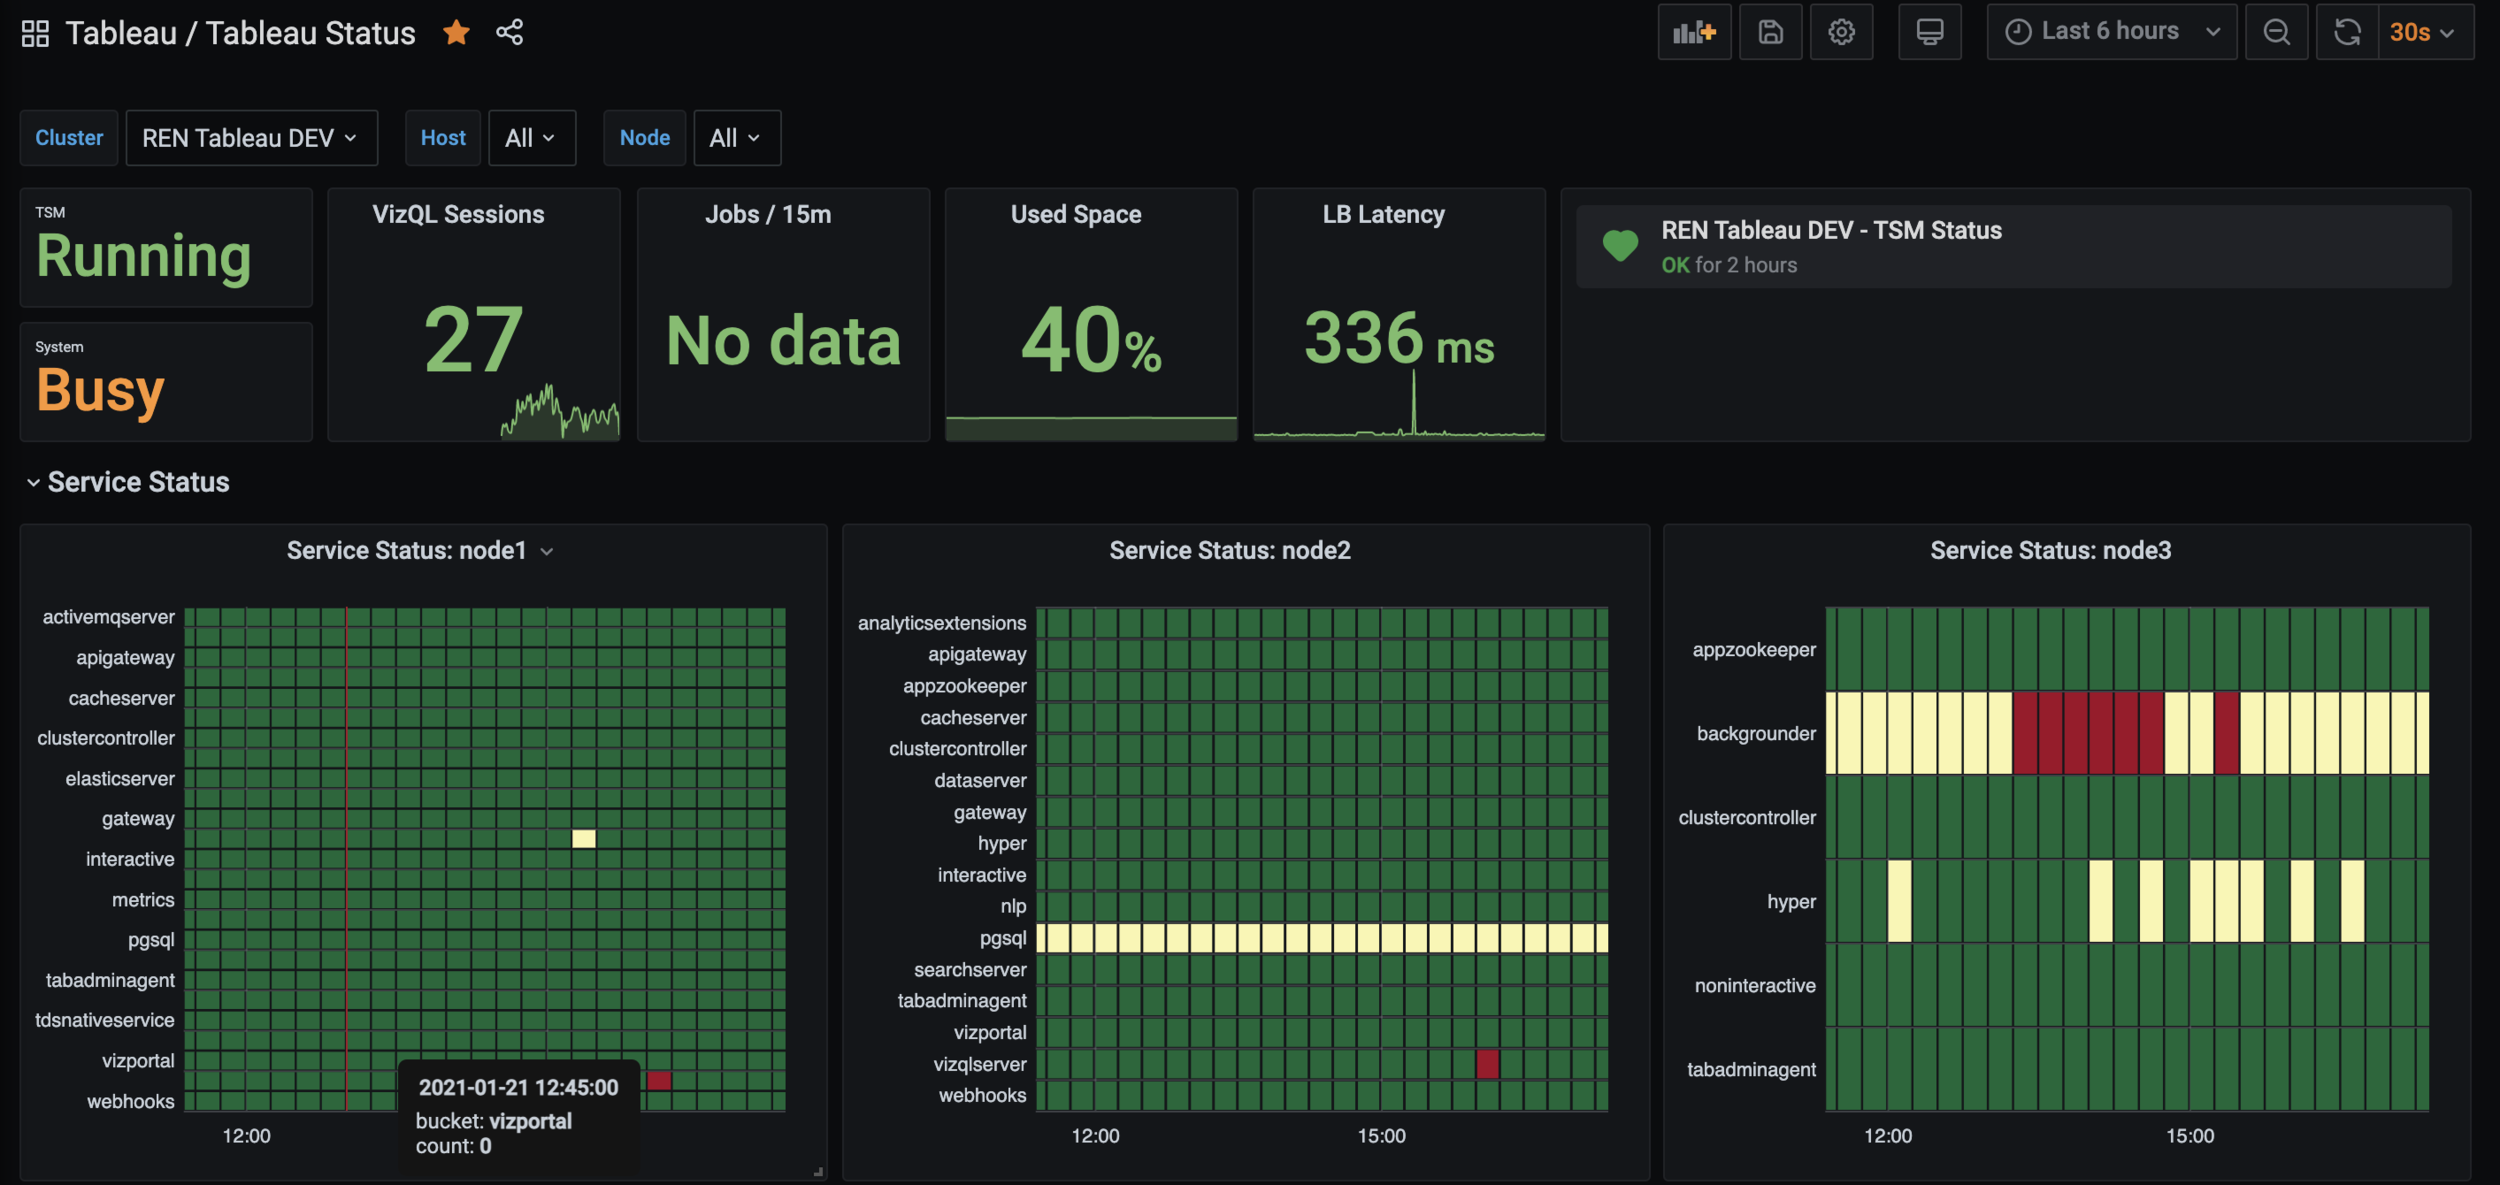Open the REN Tableau DEV cluster dropdown
The height and width of the screenshot is (1185, 2500).
tap(250, 138)
